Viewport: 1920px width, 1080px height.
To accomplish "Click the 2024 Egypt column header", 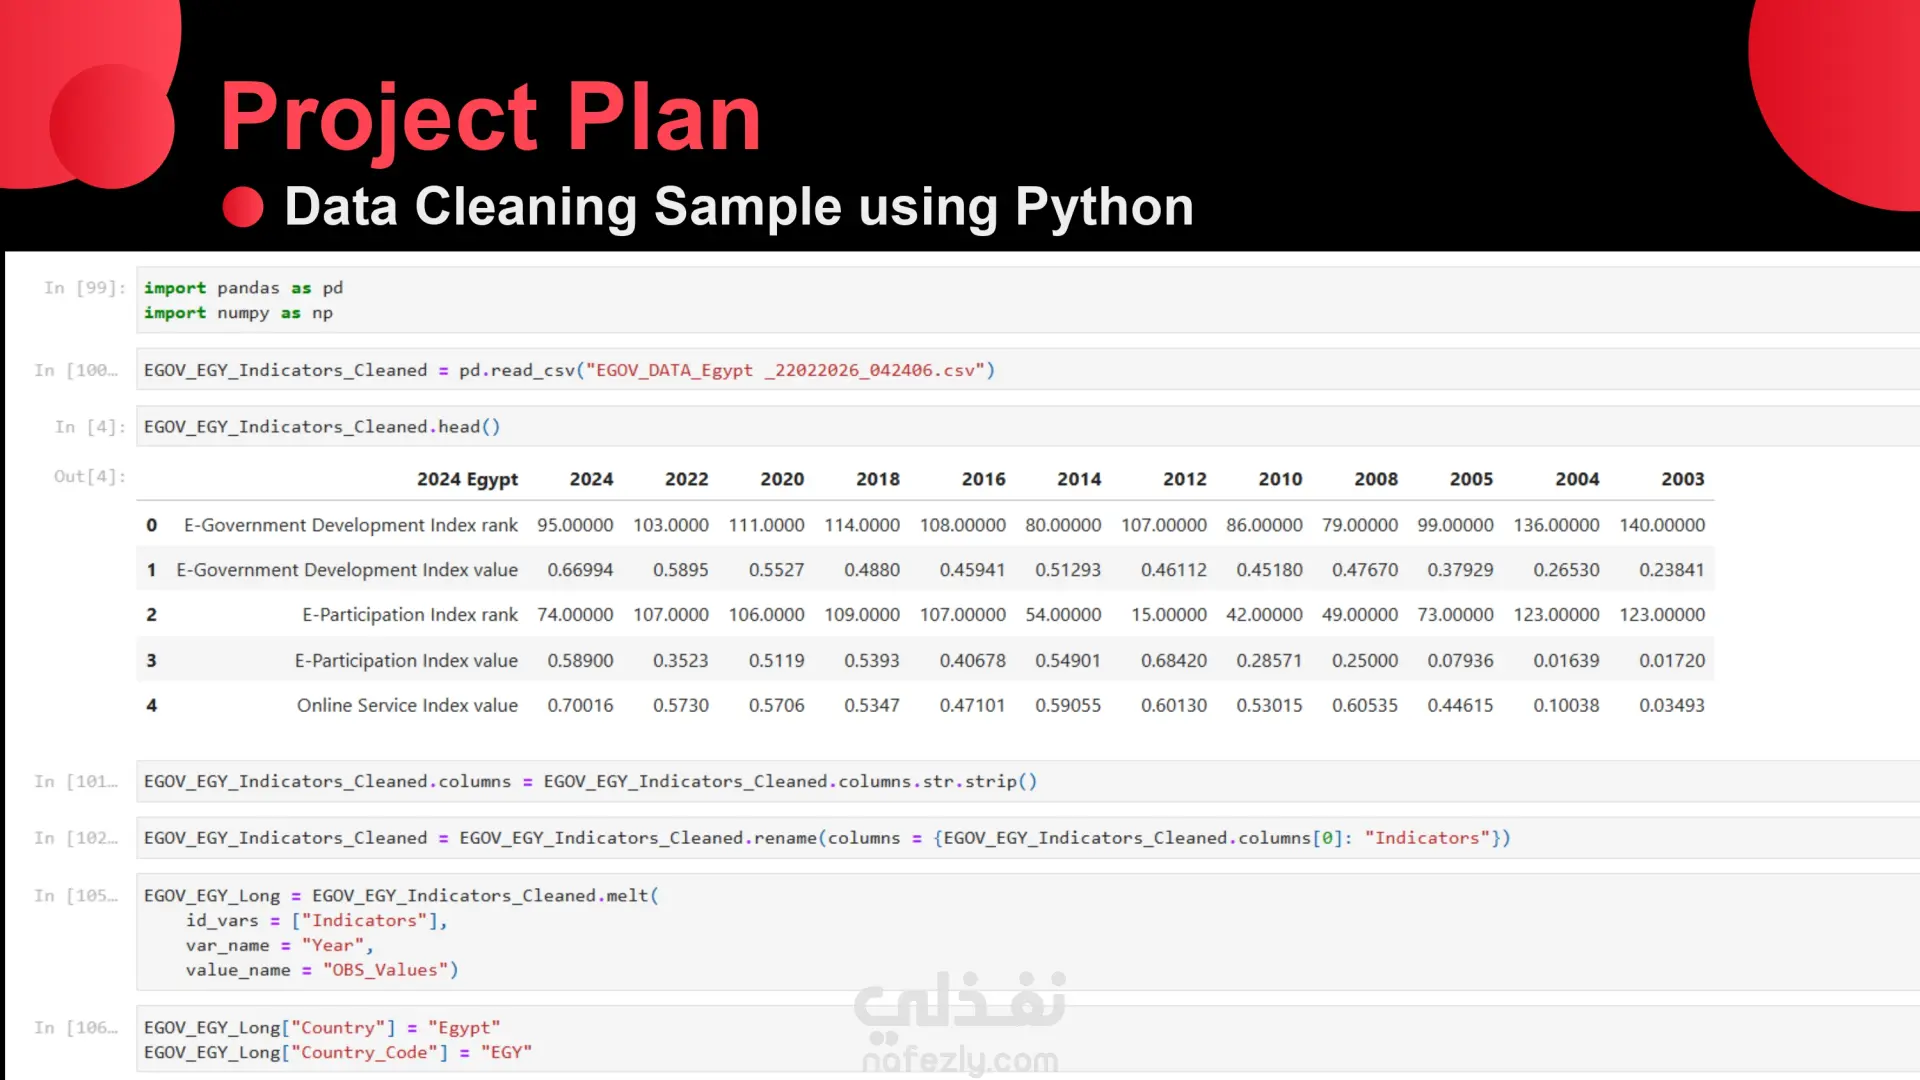I will pyautogui.click(x=467, y=479).
